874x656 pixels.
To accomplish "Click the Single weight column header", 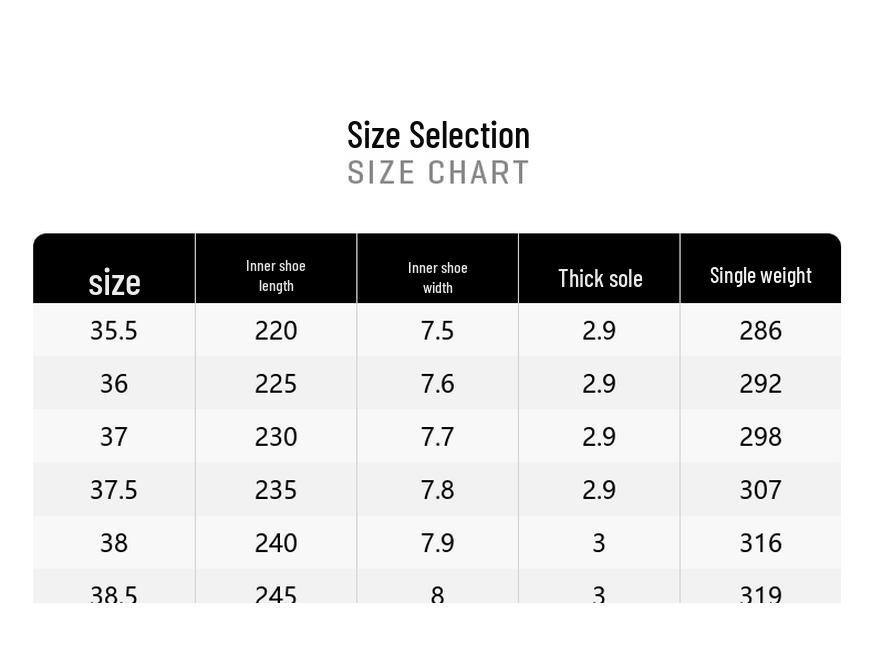I will (x=760, y=275).
